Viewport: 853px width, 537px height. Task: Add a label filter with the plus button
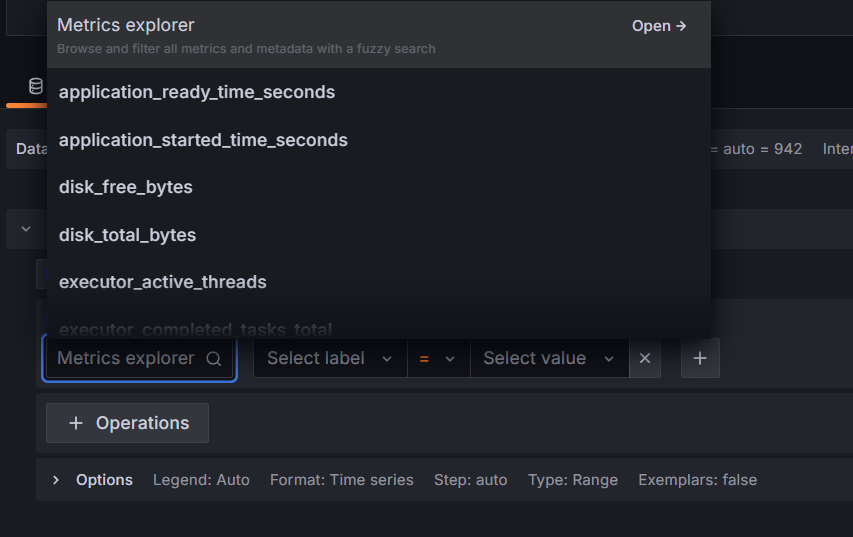(700, 358)
